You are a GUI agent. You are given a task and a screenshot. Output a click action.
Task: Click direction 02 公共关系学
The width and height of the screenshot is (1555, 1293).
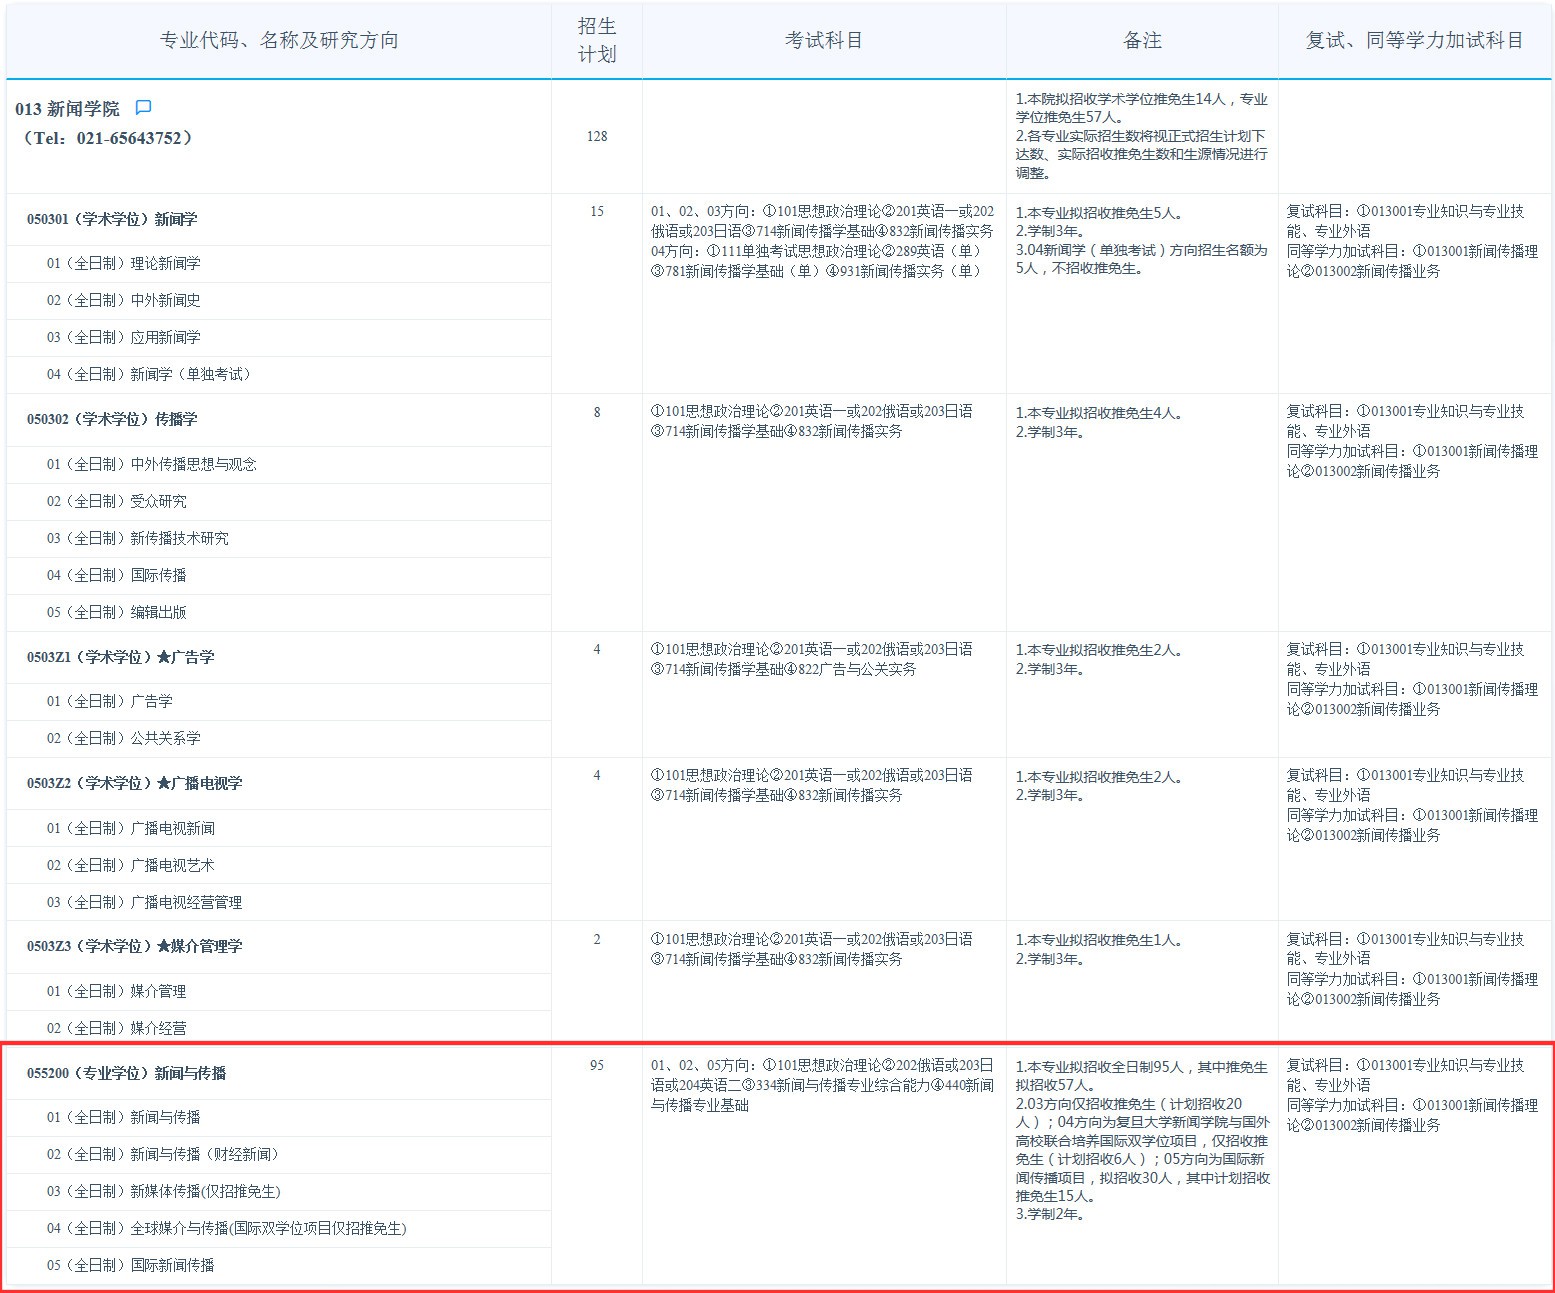click(123, 739)
